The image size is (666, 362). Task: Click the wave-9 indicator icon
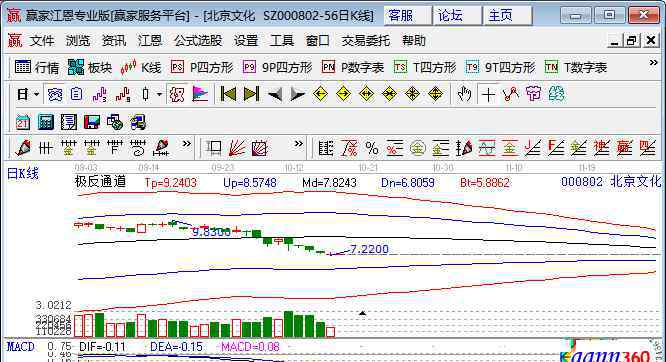pyautogui.click(x=123, y=94)
